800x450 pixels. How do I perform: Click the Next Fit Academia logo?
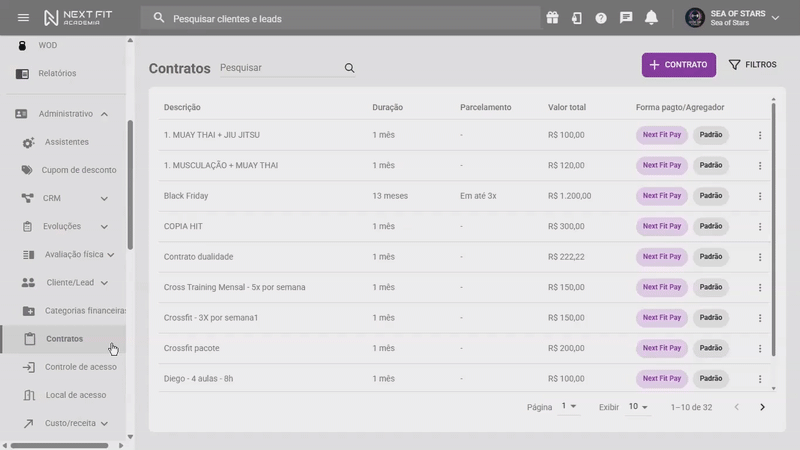point(78,18)
